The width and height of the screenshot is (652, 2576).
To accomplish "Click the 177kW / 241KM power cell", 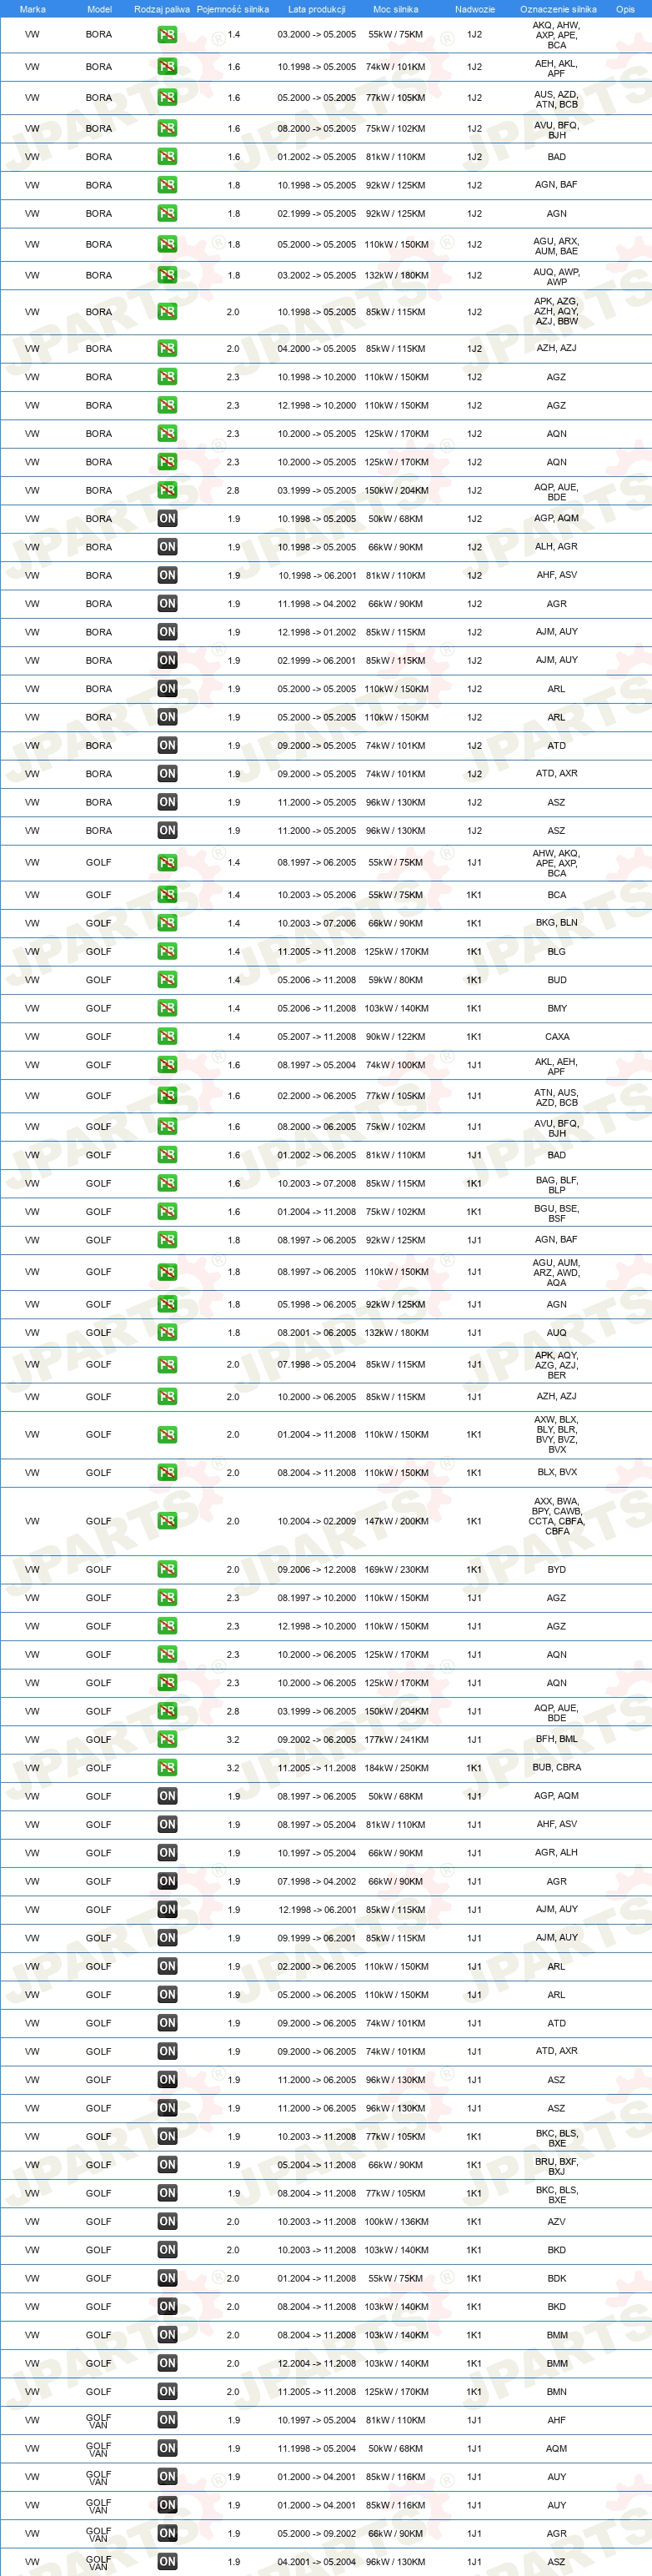I will tap(396, 1739).
